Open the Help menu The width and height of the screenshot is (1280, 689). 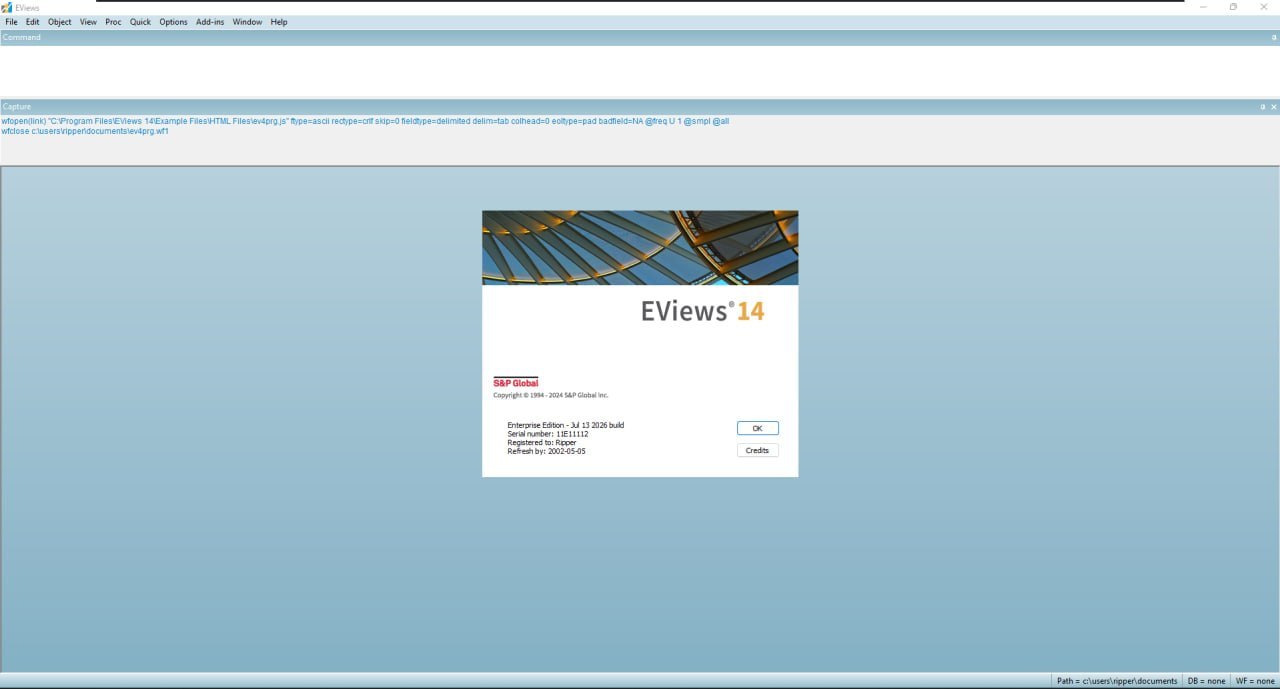279,22
